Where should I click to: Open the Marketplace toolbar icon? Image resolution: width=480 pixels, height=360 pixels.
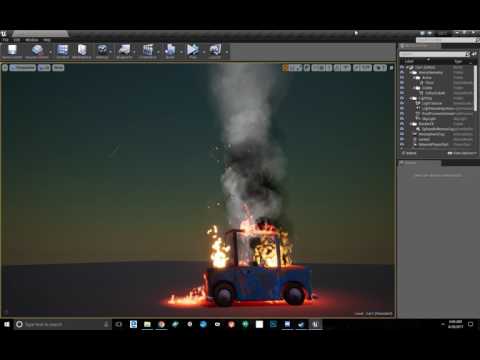click(x=82, y=51)
